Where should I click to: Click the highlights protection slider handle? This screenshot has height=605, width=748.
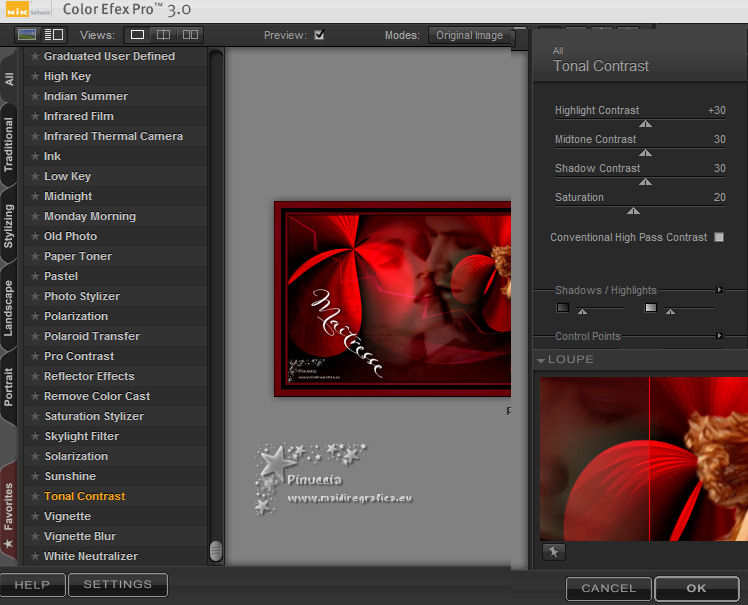click(x=671, y=312)
